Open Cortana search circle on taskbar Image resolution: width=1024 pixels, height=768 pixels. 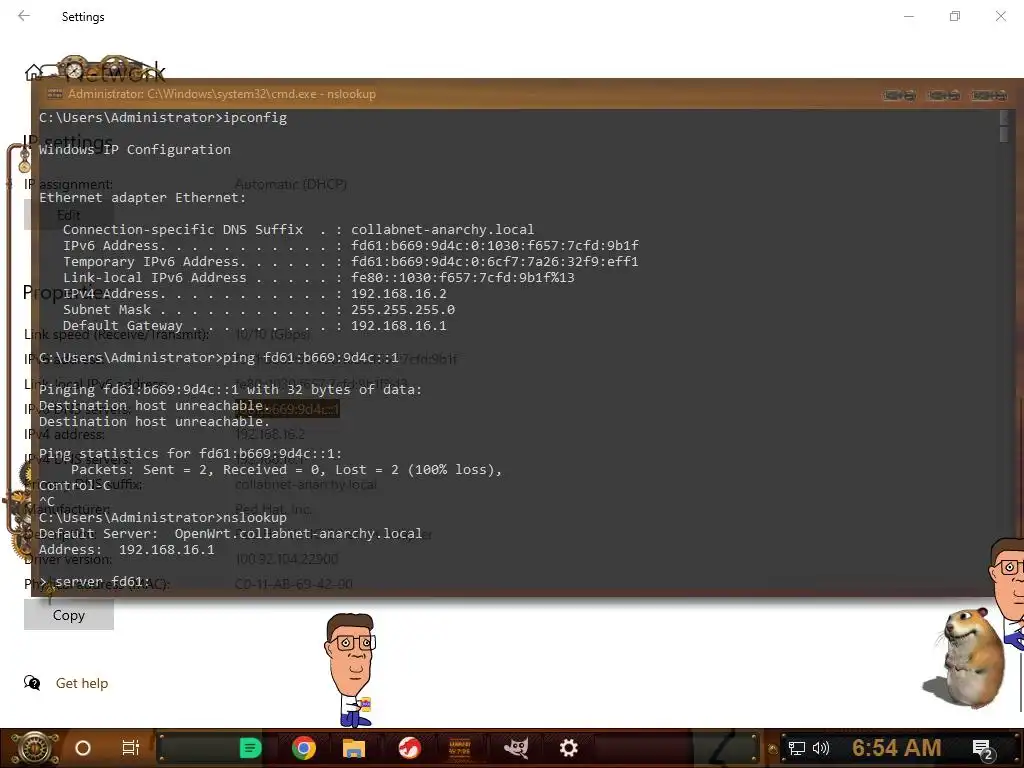[83, 748]
